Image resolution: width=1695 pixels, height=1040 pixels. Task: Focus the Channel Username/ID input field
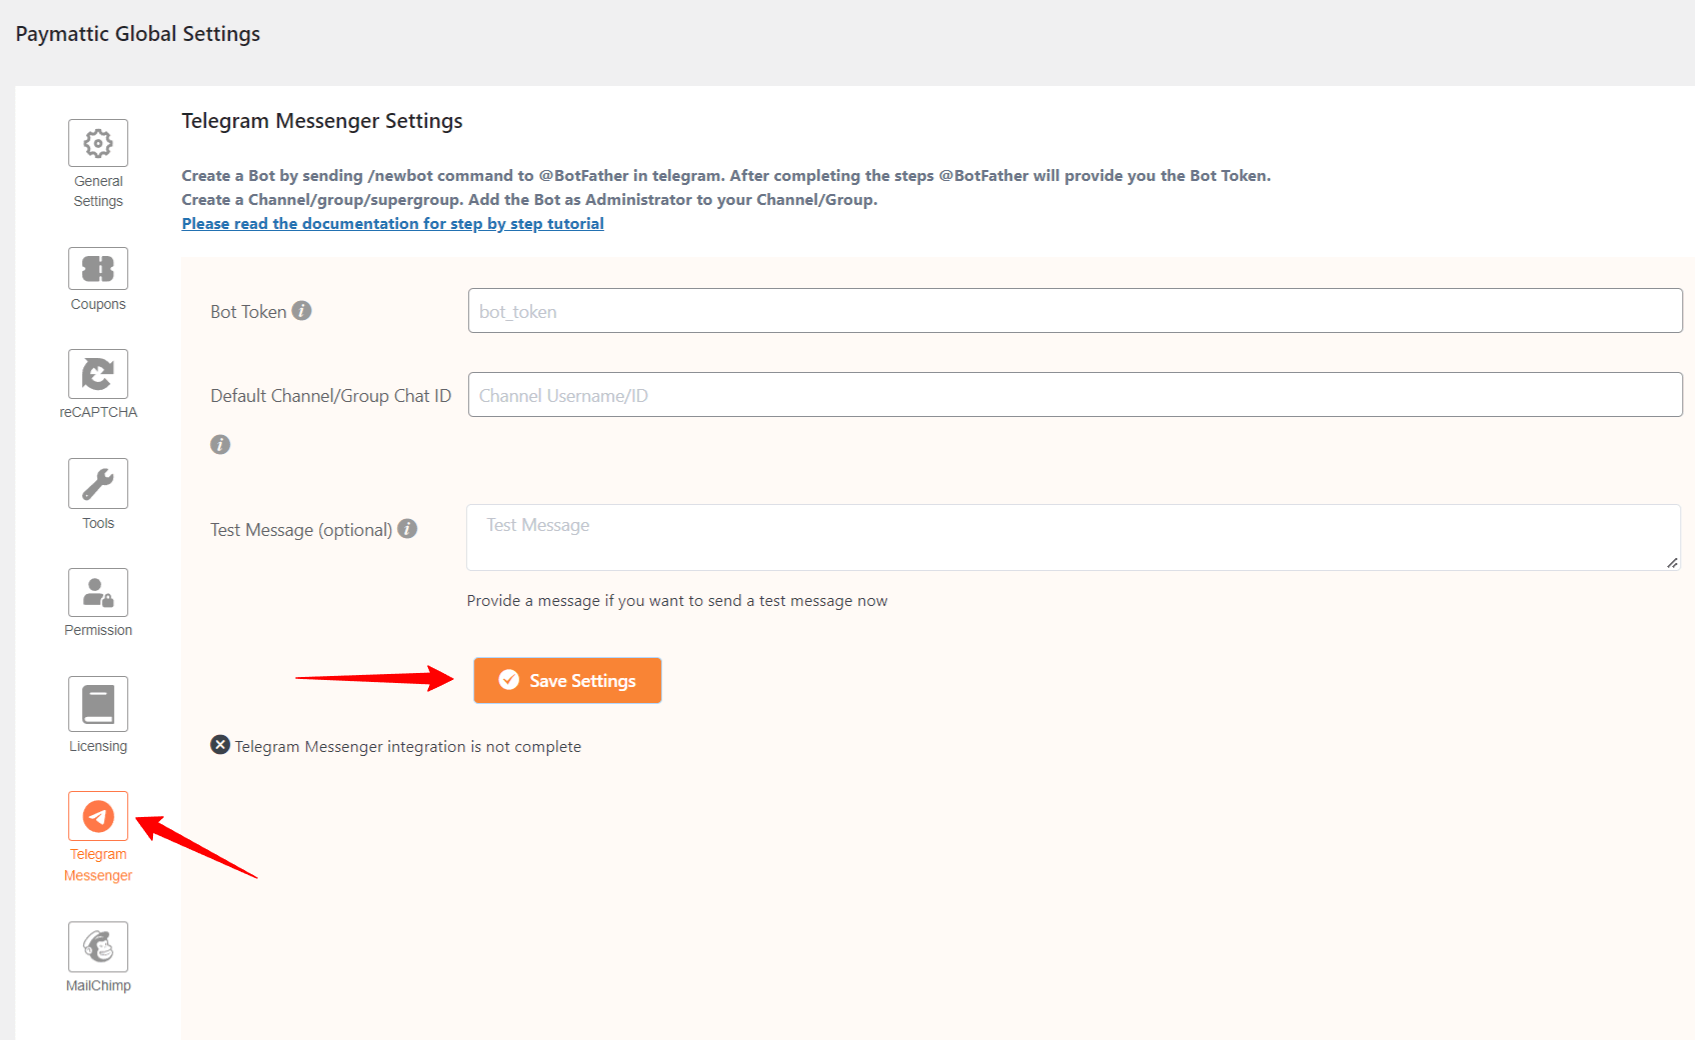[1075, 395]
